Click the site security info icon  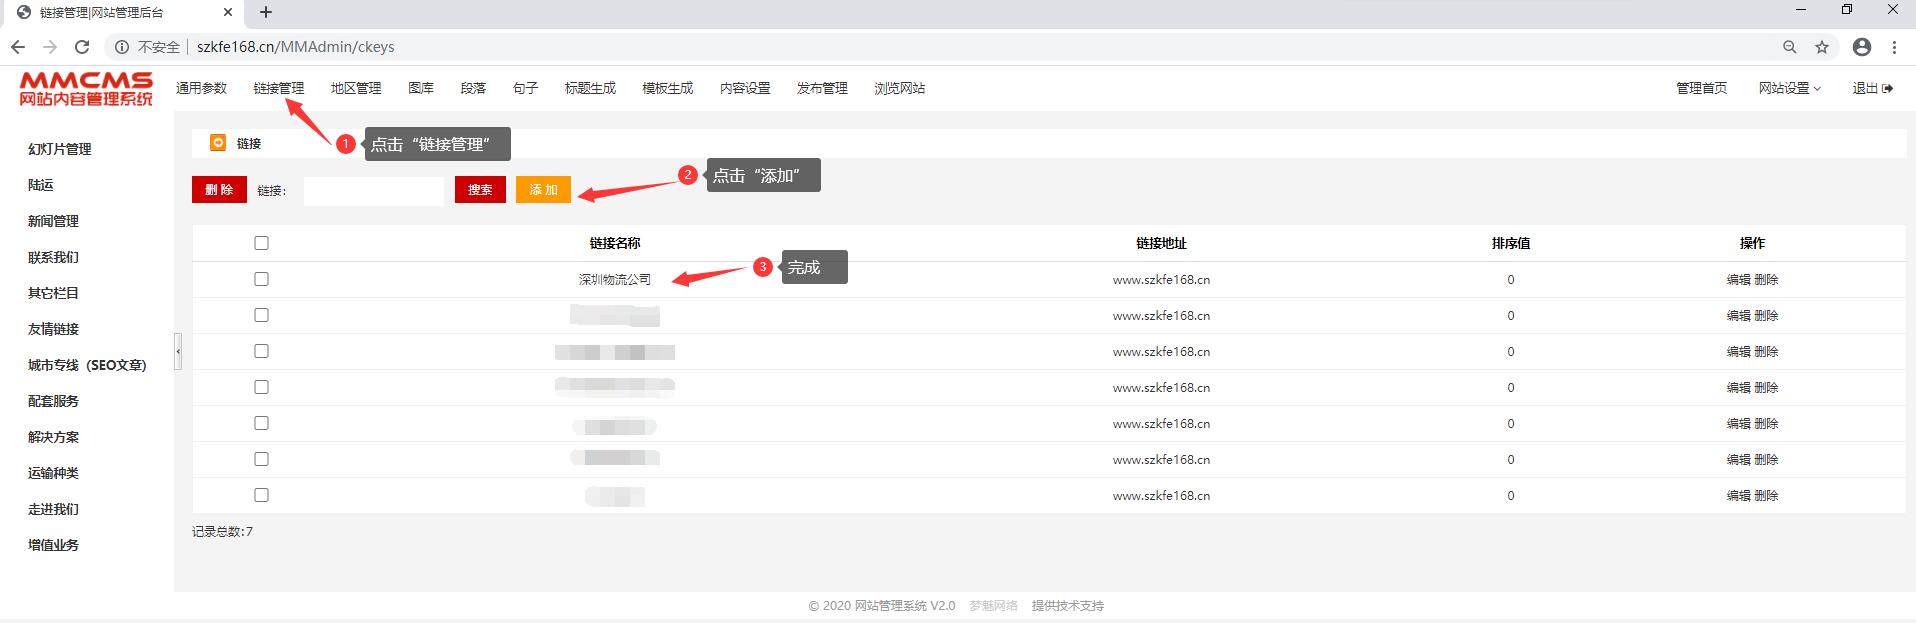(x=122, y=47)
